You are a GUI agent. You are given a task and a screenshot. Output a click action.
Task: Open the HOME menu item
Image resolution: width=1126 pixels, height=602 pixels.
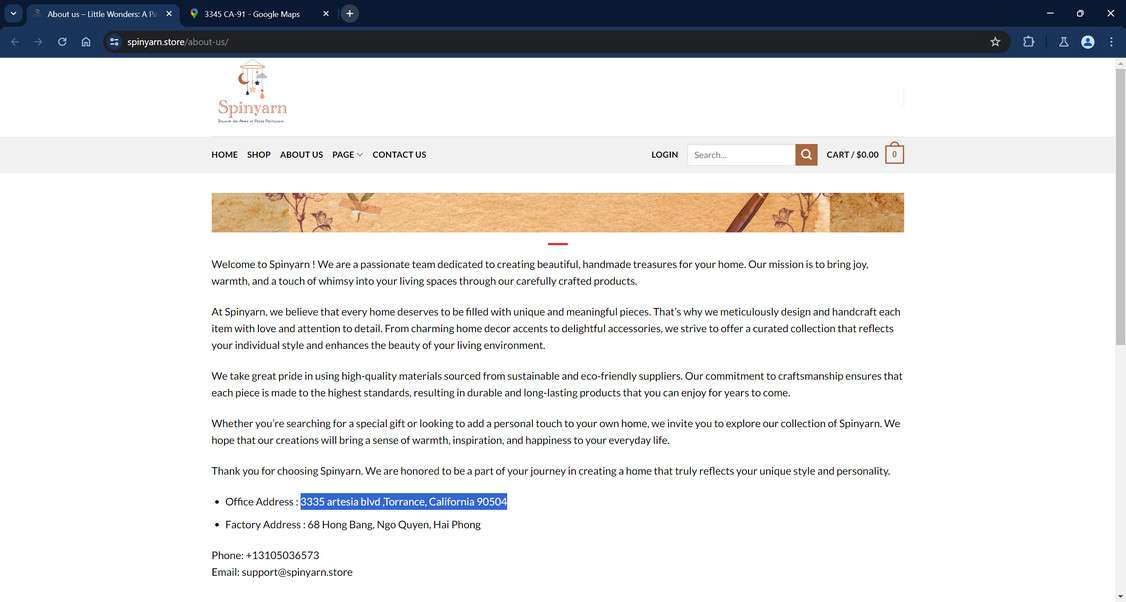pos(224,154)
